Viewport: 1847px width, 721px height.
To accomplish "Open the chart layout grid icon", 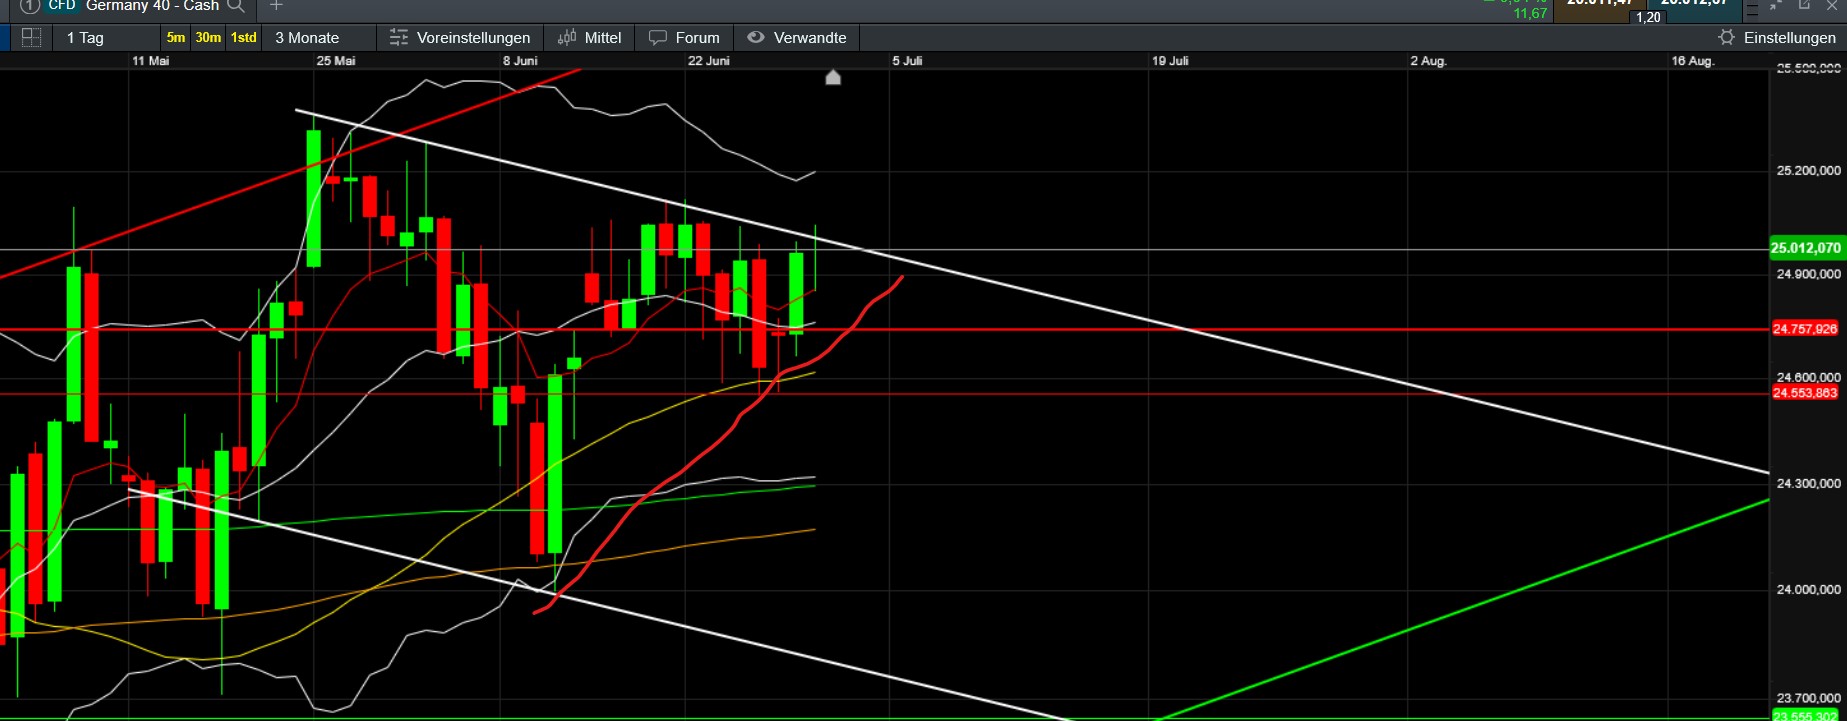I will [x=31, y=37].
